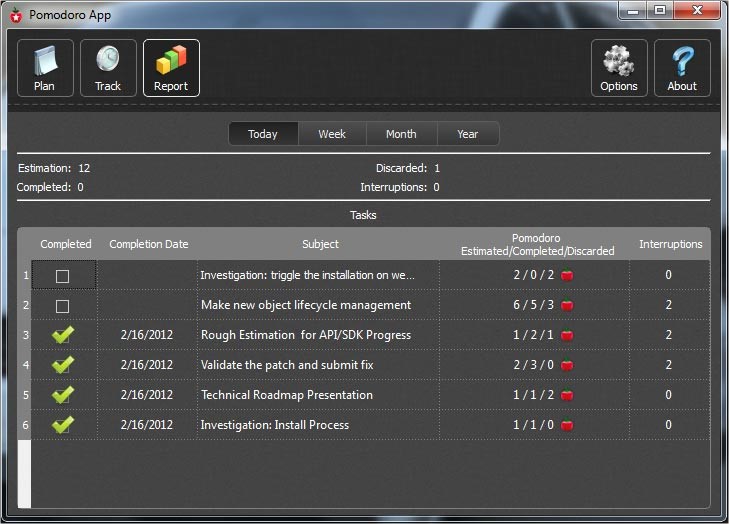Click pomodoro count '1 / 1 / 0'
The height and width of the screenshot is (524, 729).
[533, 425]
